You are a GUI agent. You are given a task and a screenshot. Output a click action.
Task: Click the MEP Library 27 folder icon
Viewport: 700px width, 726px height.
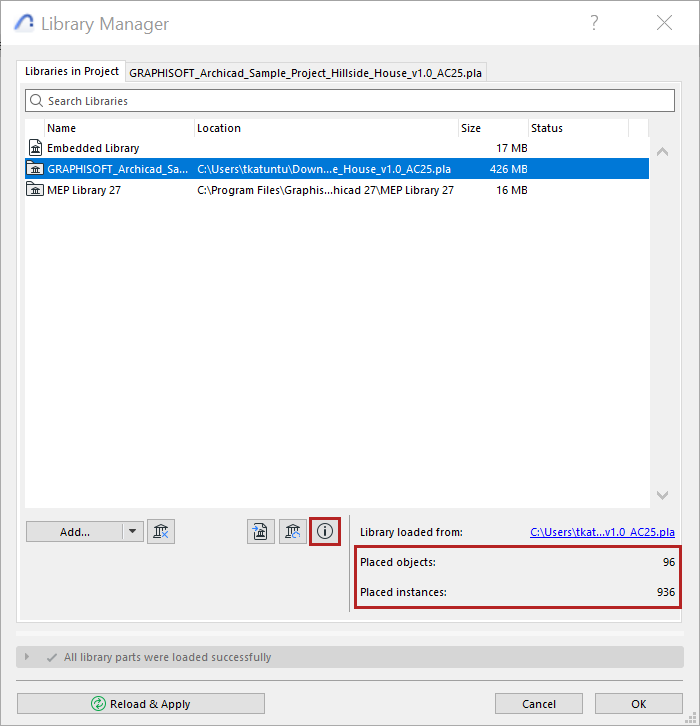(35, 189)
